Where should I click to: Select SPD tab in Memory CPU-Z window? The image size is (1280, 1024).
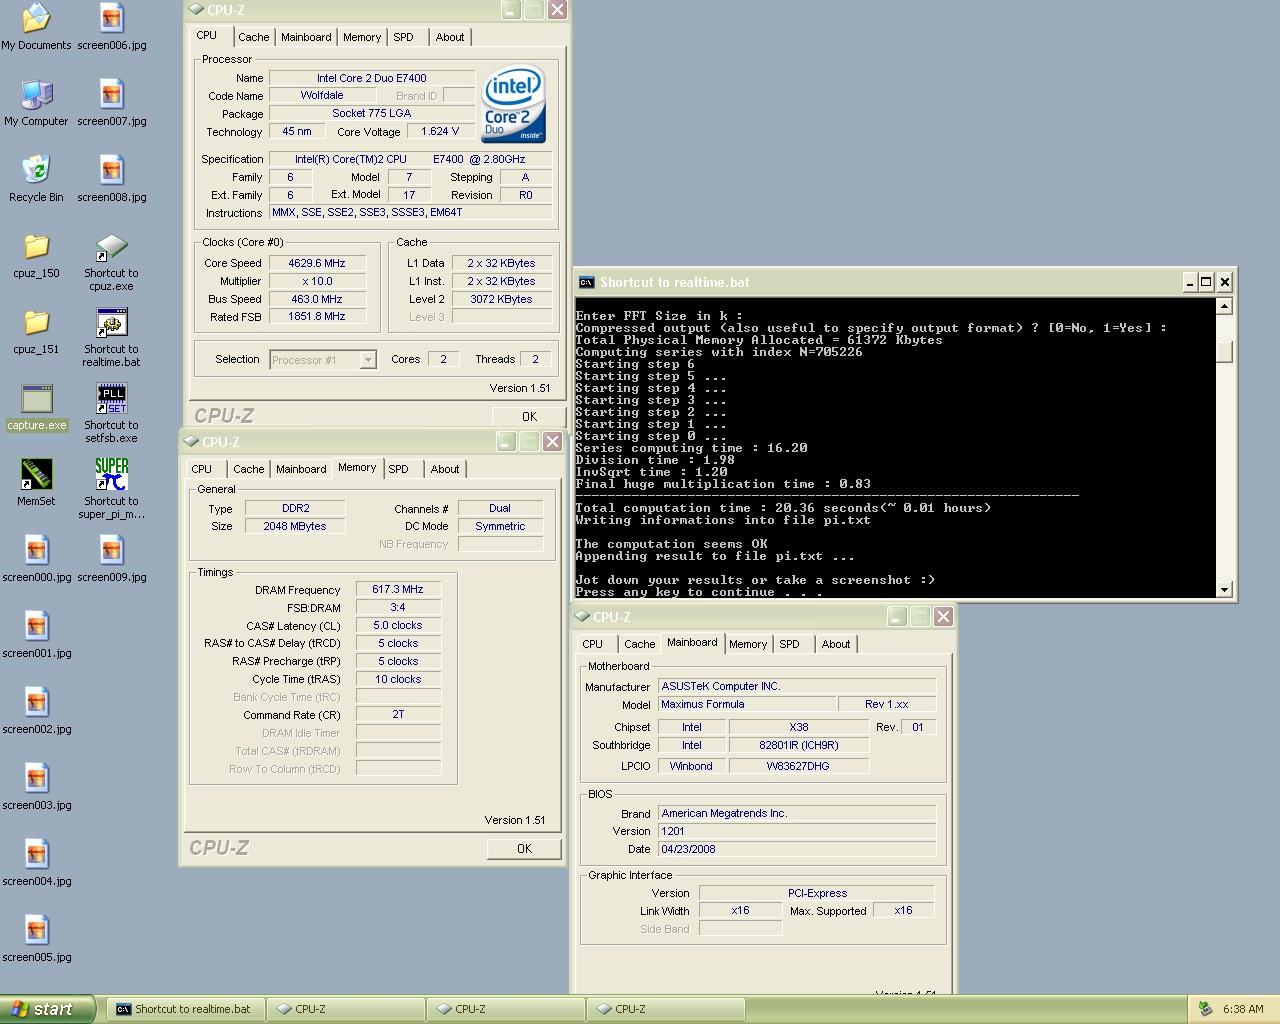(399, 469)
